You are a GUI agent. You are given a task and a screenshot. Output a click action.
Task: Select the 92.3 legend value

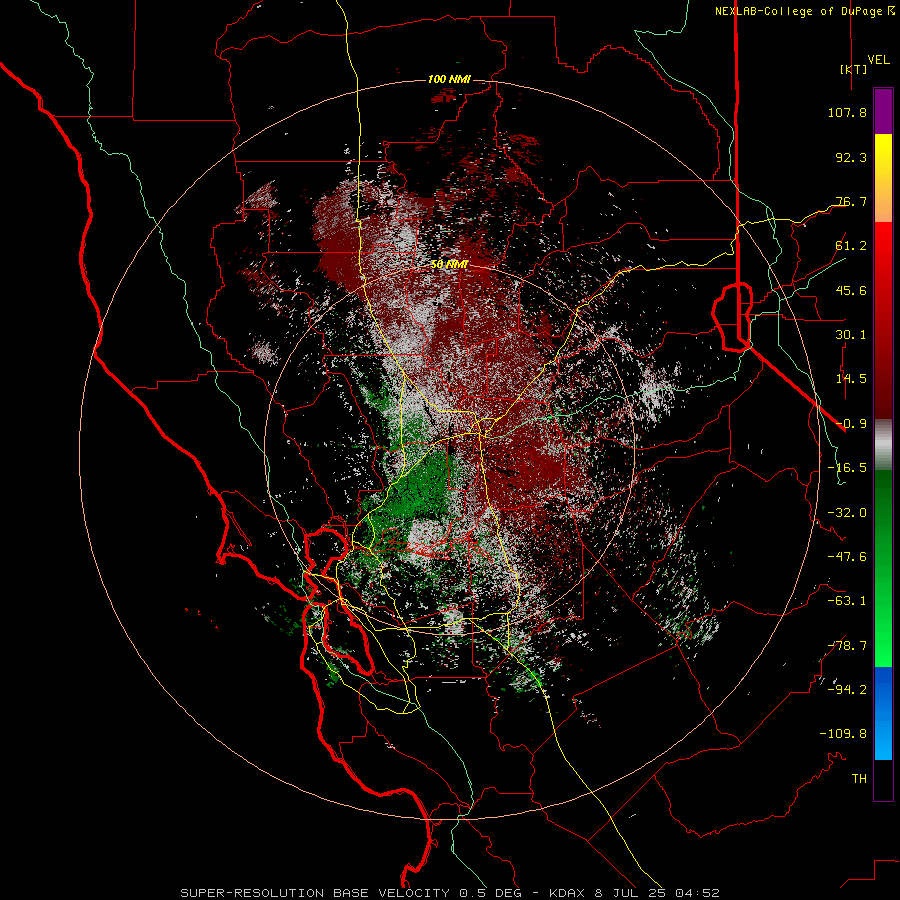(851, 157)
